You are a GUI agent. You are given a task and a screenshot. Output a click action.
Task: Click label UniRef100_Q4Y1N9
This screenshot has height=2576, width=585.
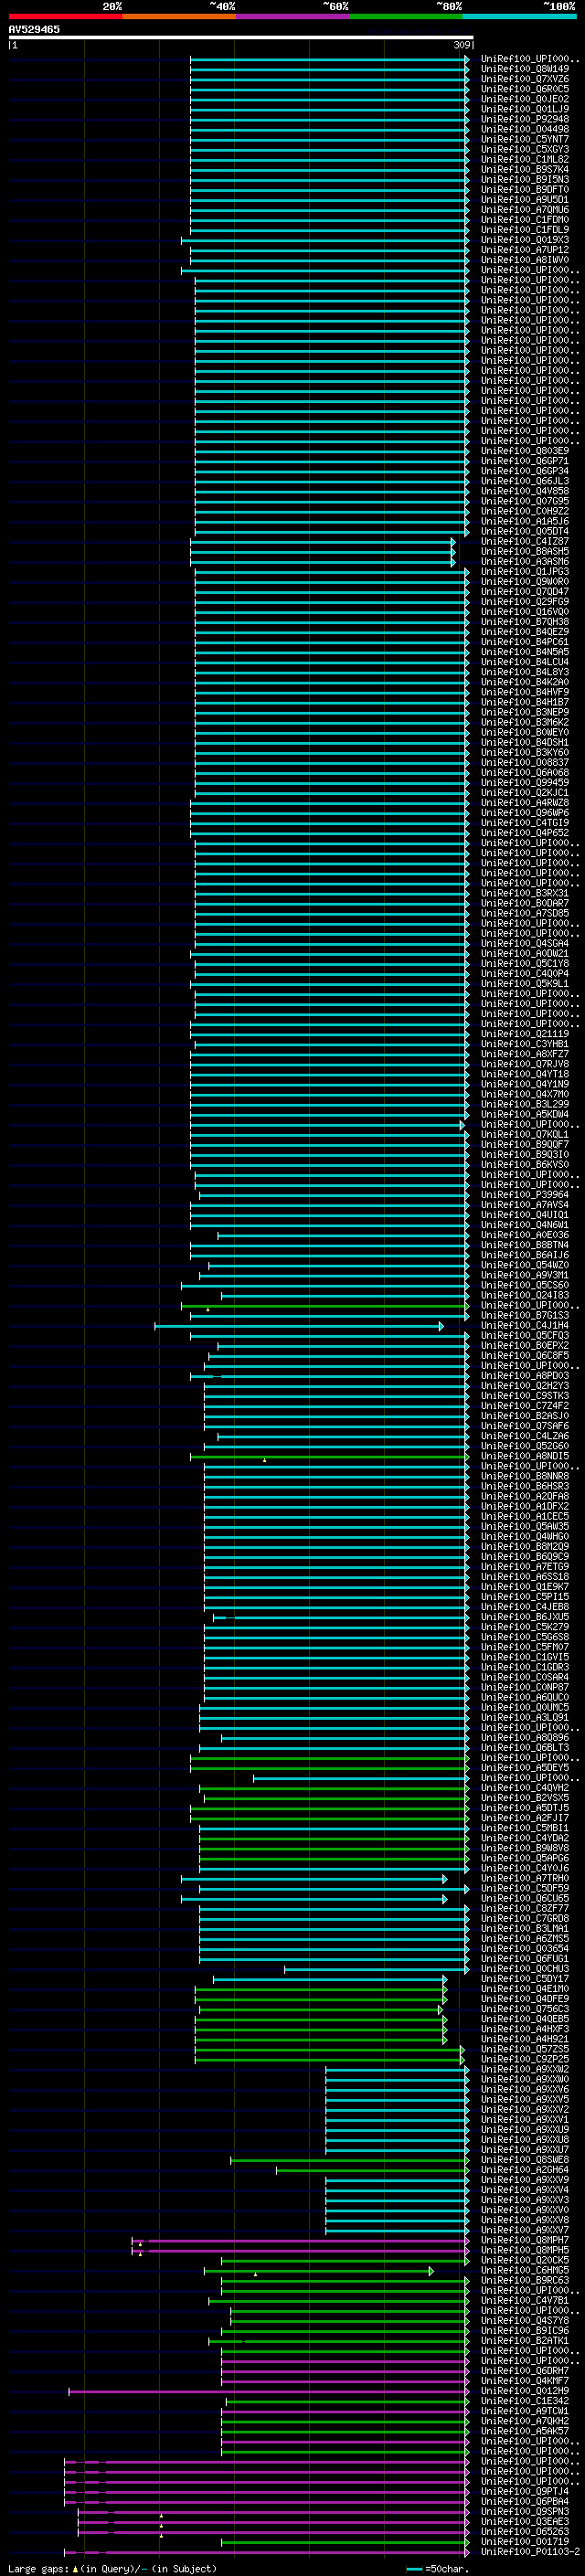524,1084
